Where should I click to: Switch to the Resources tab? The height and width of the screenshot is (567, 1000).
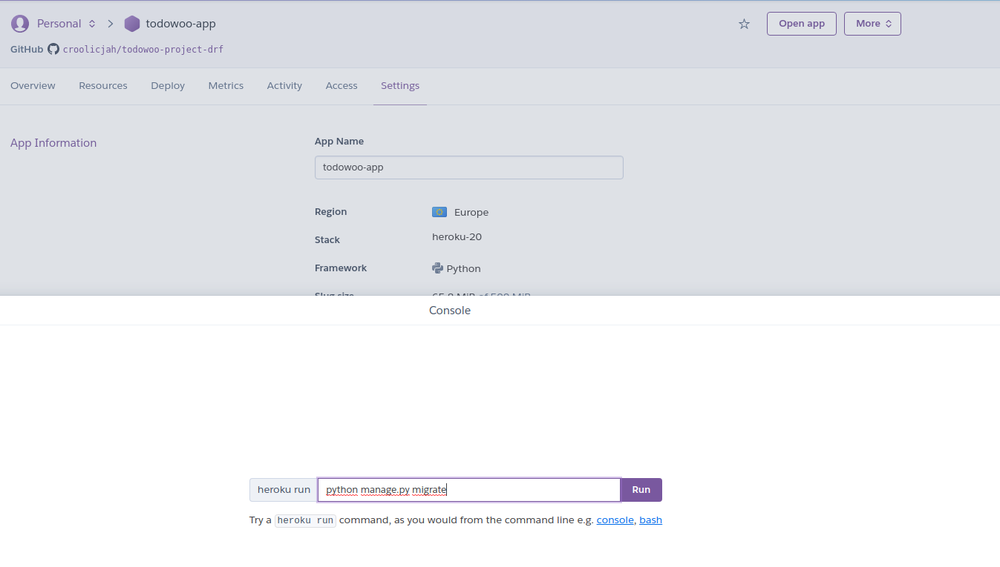click(103, 85)
